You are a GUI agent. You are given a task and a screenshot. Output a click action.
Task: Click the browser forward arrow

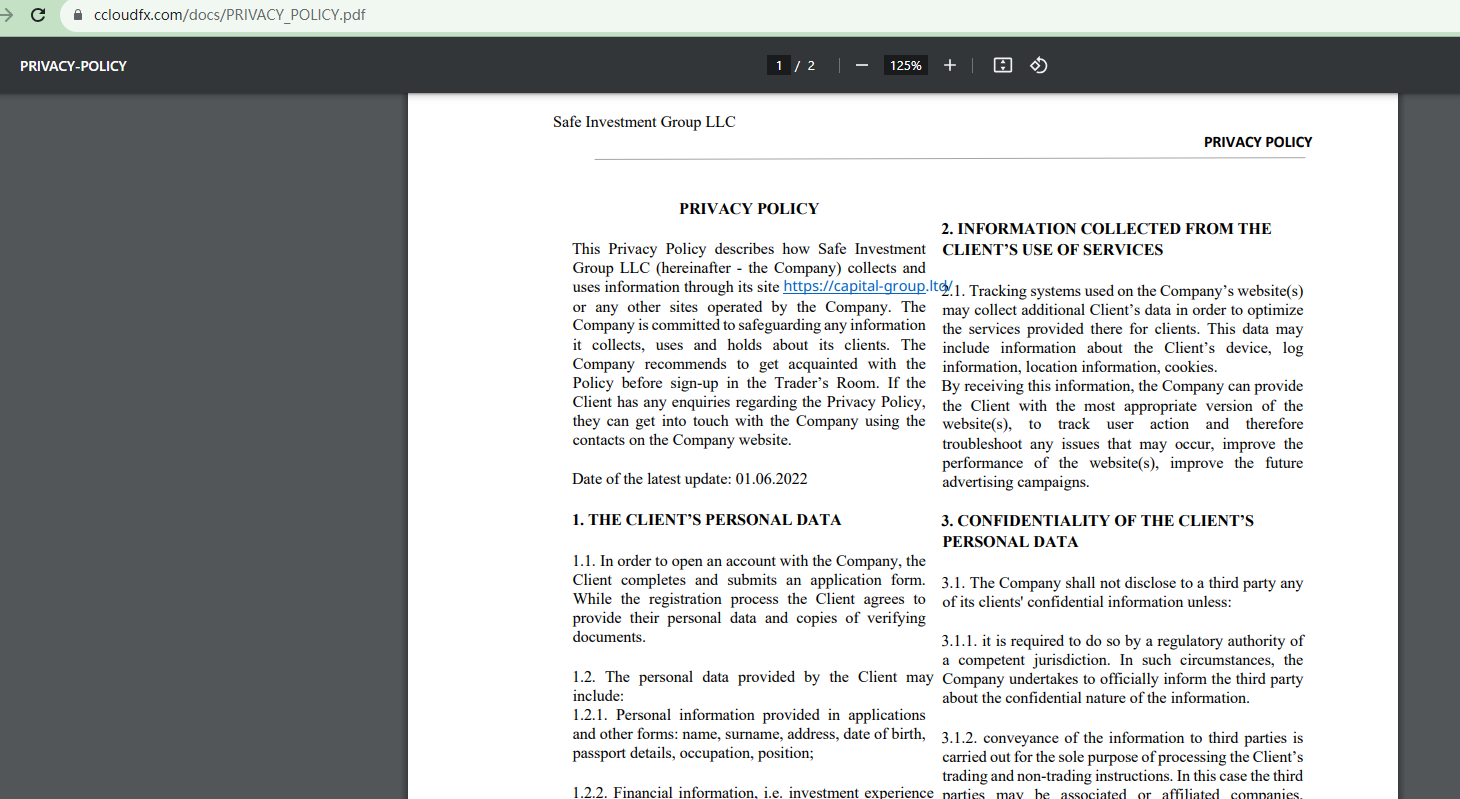click(x=6, y=15)
